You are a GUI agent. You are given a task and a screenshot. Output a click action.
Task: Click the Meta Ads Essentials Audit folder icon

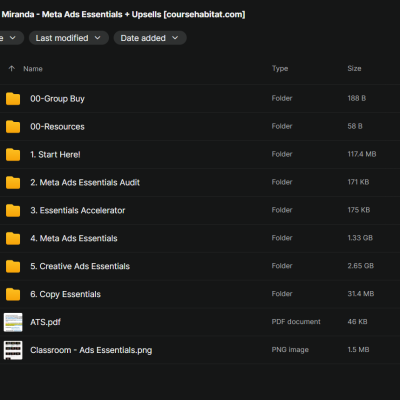[13, 183]
